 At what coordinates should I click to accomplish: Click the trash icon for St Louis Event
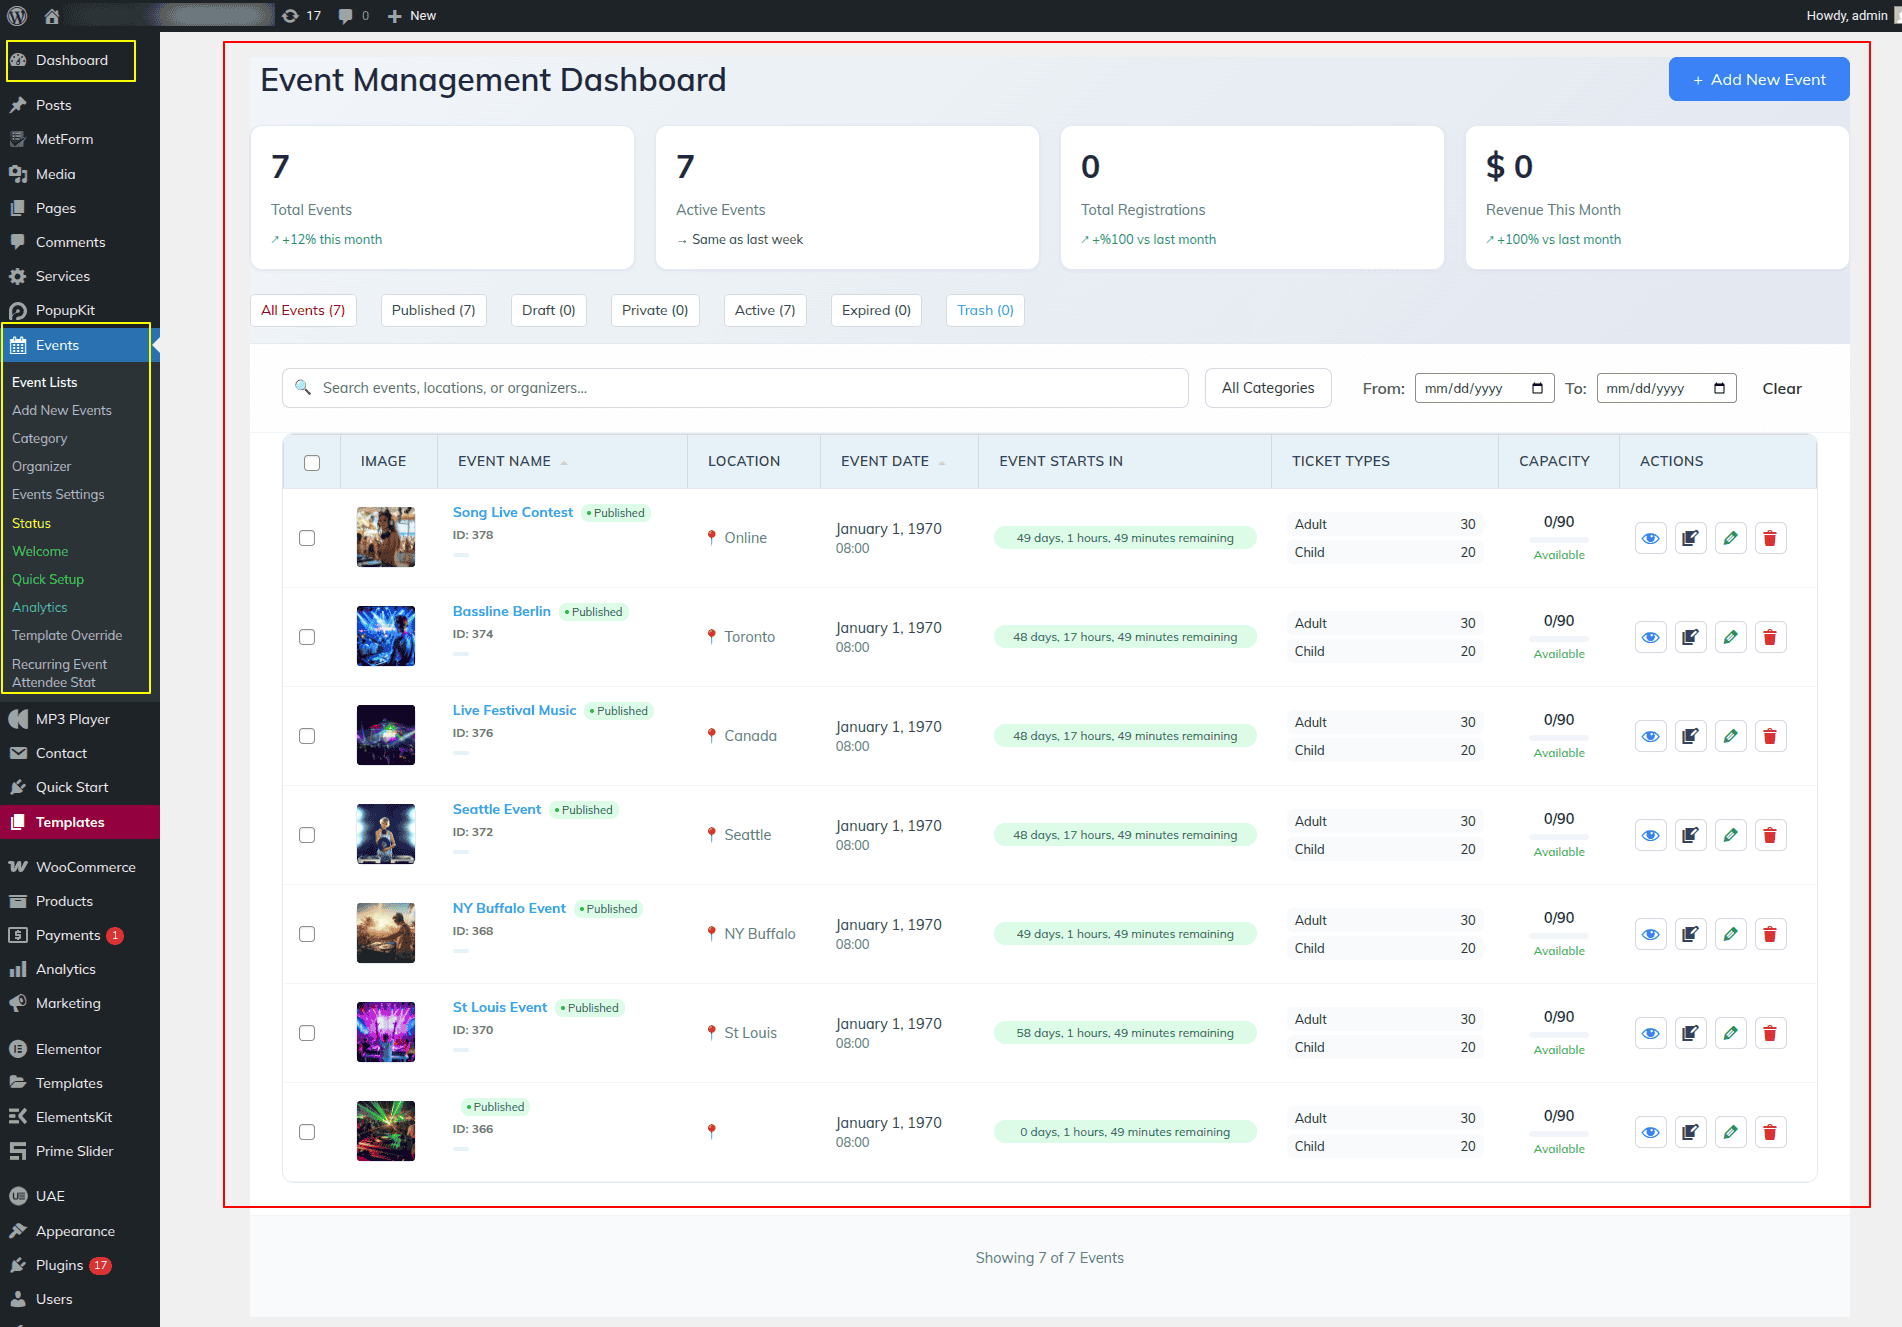click(x=1769, y=1033)
